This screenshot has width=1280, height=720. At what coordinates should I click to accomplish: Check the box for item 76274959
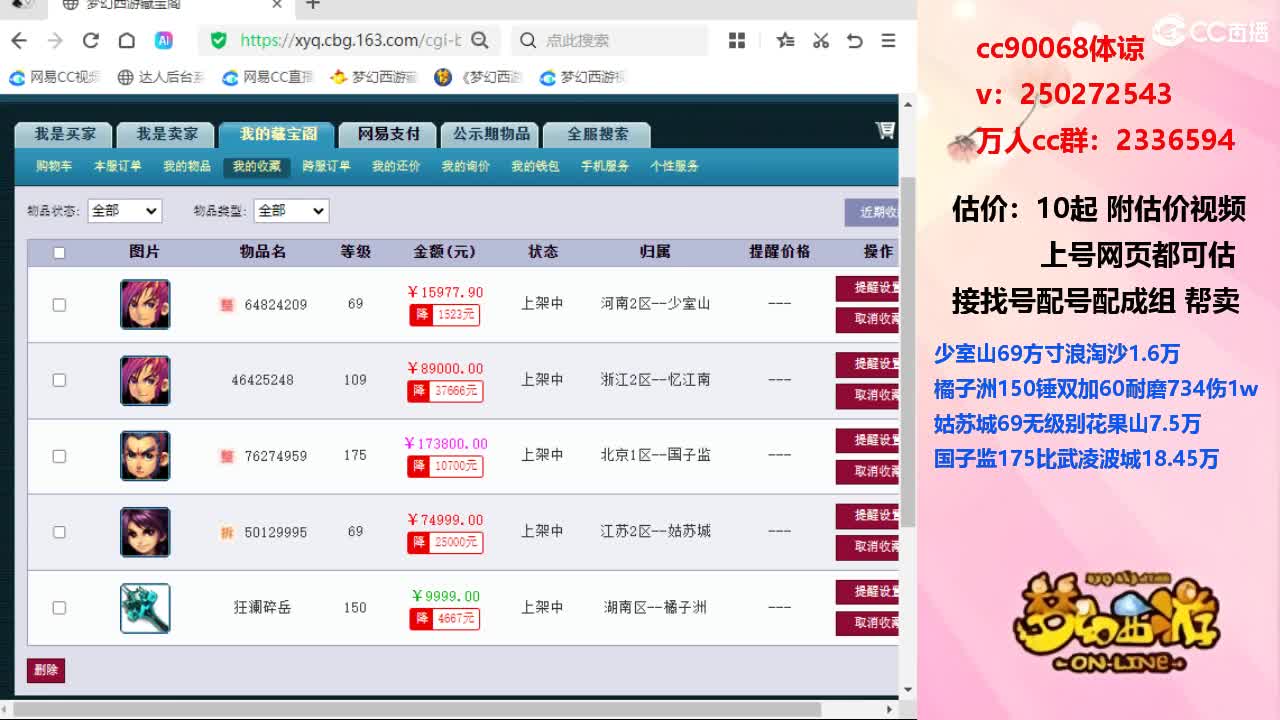[x=59, y=456]
